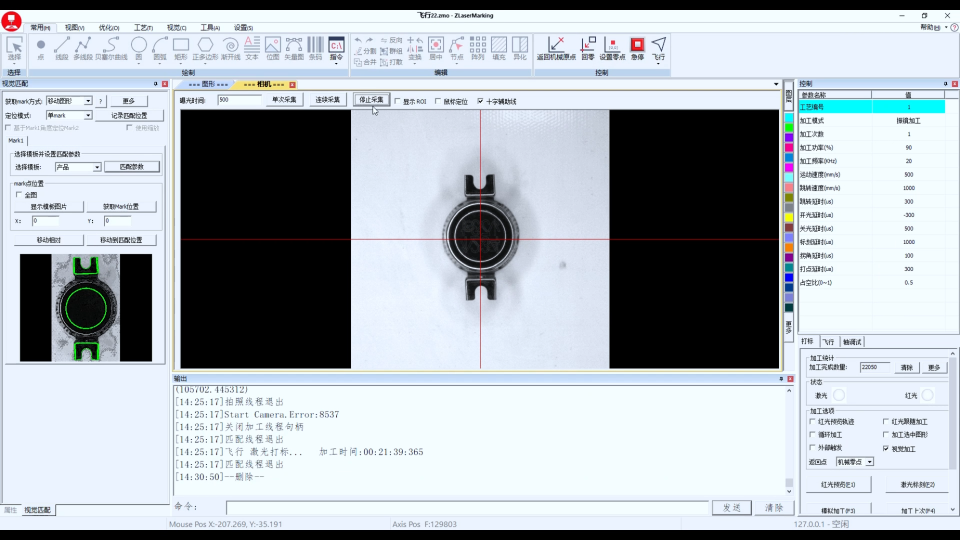Open the 常用 ribbon tab
This screenshot has width=960, height=540.
pos(40,28)
